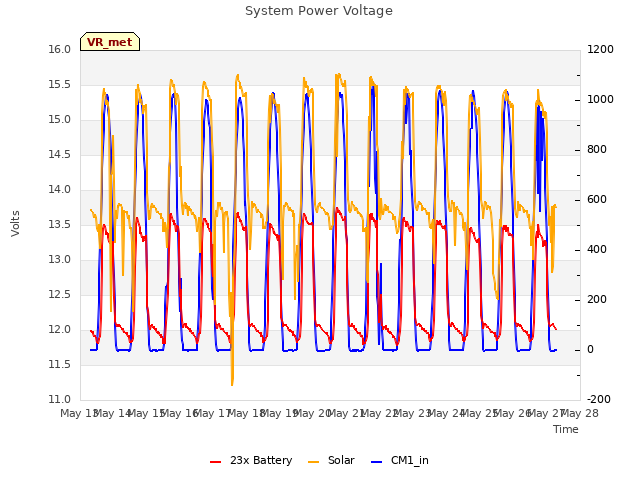Click the 12.5 left axis label
This screenshot has width=640, height=480.
(x=60, y=295)
